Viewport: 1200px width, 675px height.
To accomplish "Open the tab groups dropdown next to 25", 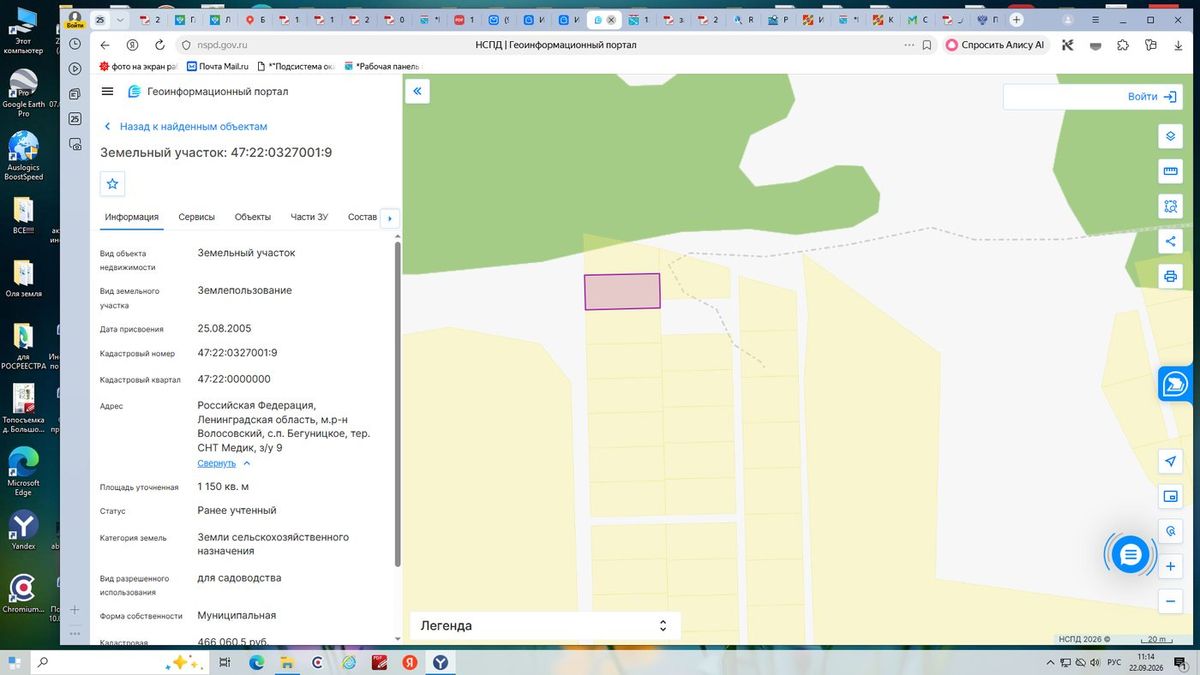I will coord(121,20).
